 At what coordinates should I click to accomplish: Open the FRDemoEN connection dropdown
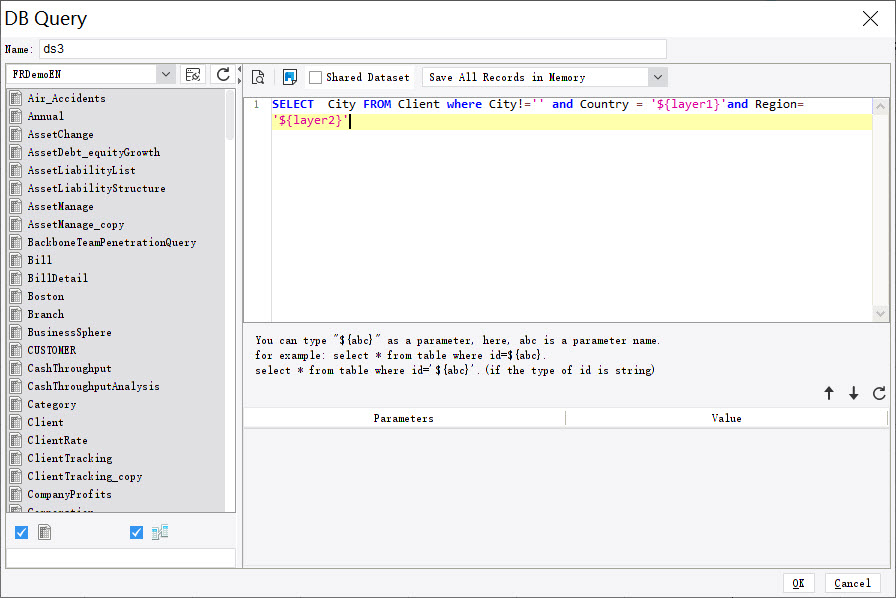pos(166,73)
